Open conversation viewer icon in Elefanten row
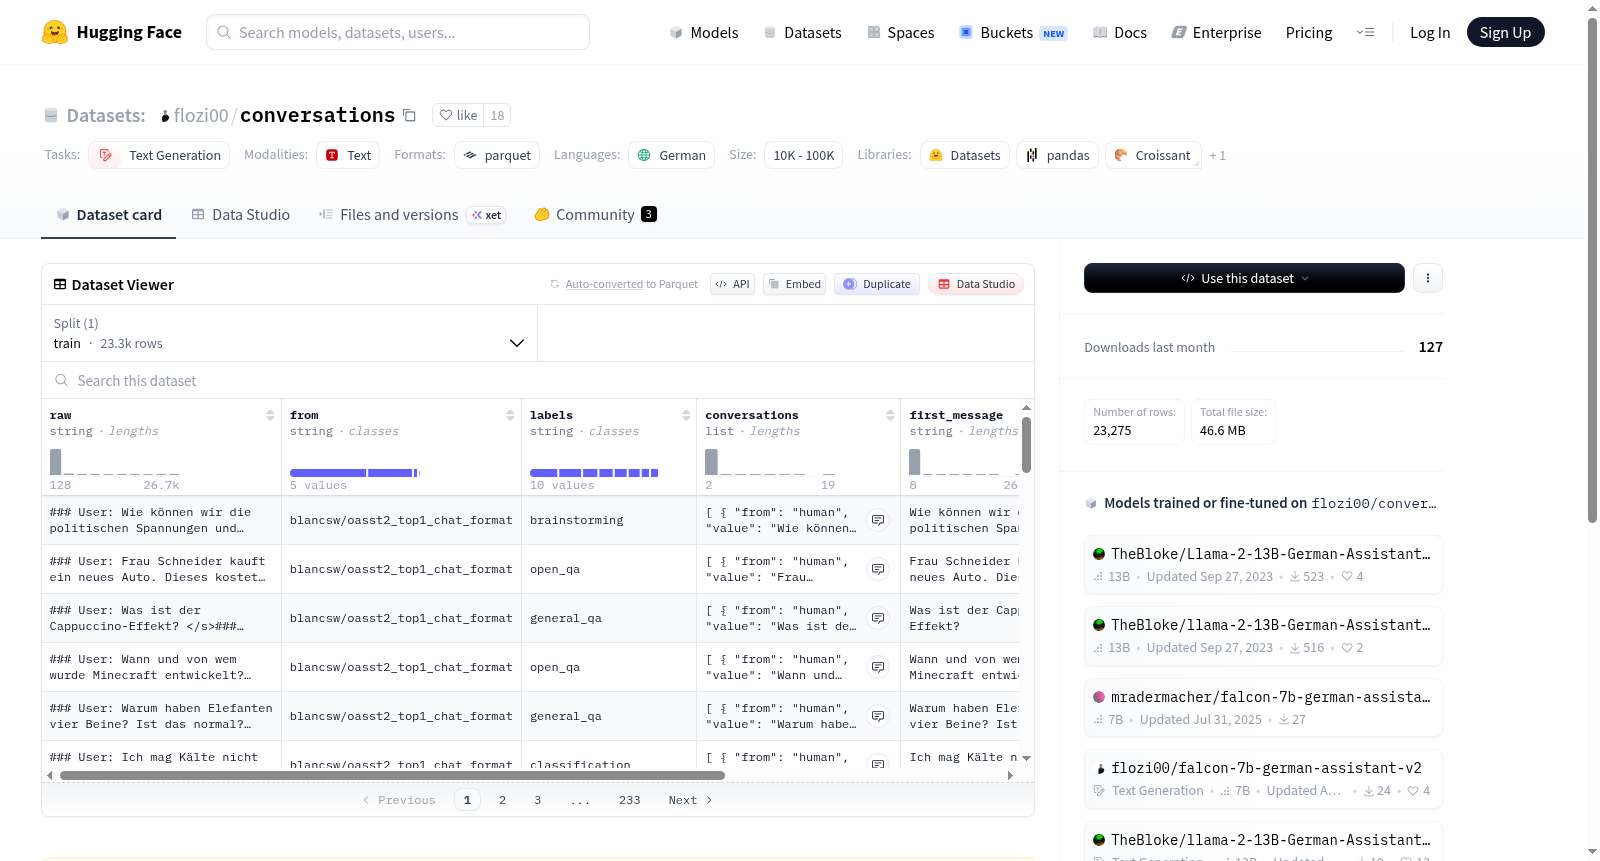The height and width of the screenshot is (861, 1600). [x=878, y=716]
